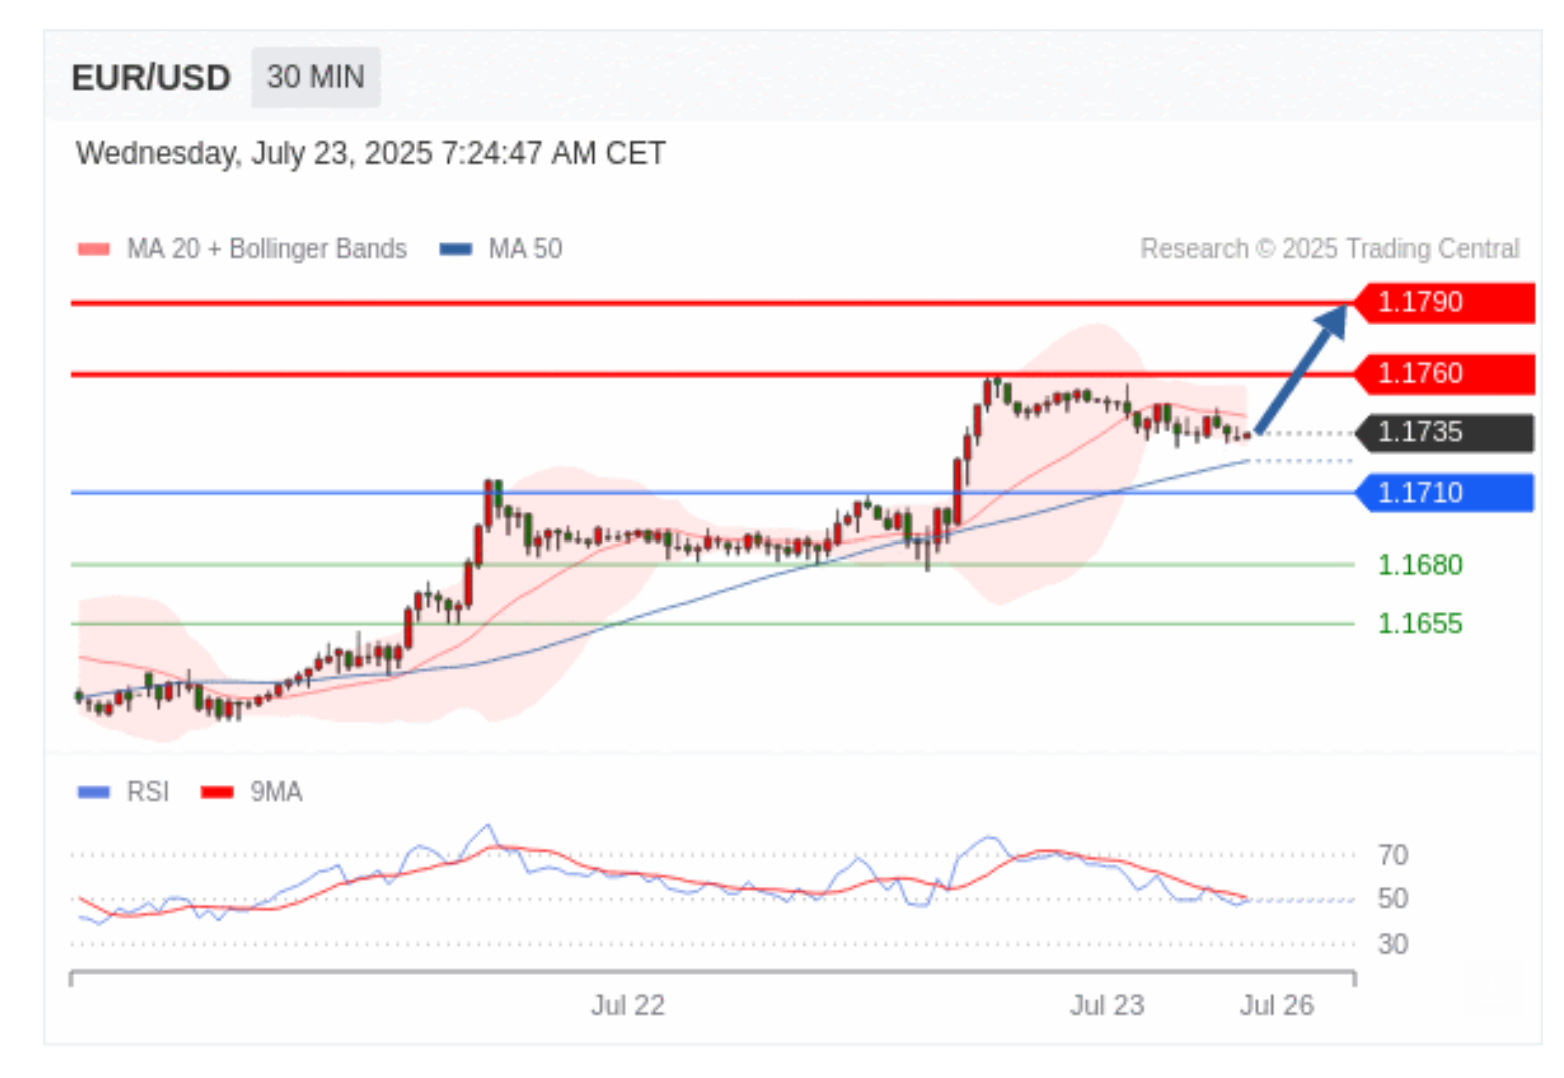Click the Jul 23 date axis label
The width and height of the screenshot is (1564, 1078).
click(x=1106, y=1005)
